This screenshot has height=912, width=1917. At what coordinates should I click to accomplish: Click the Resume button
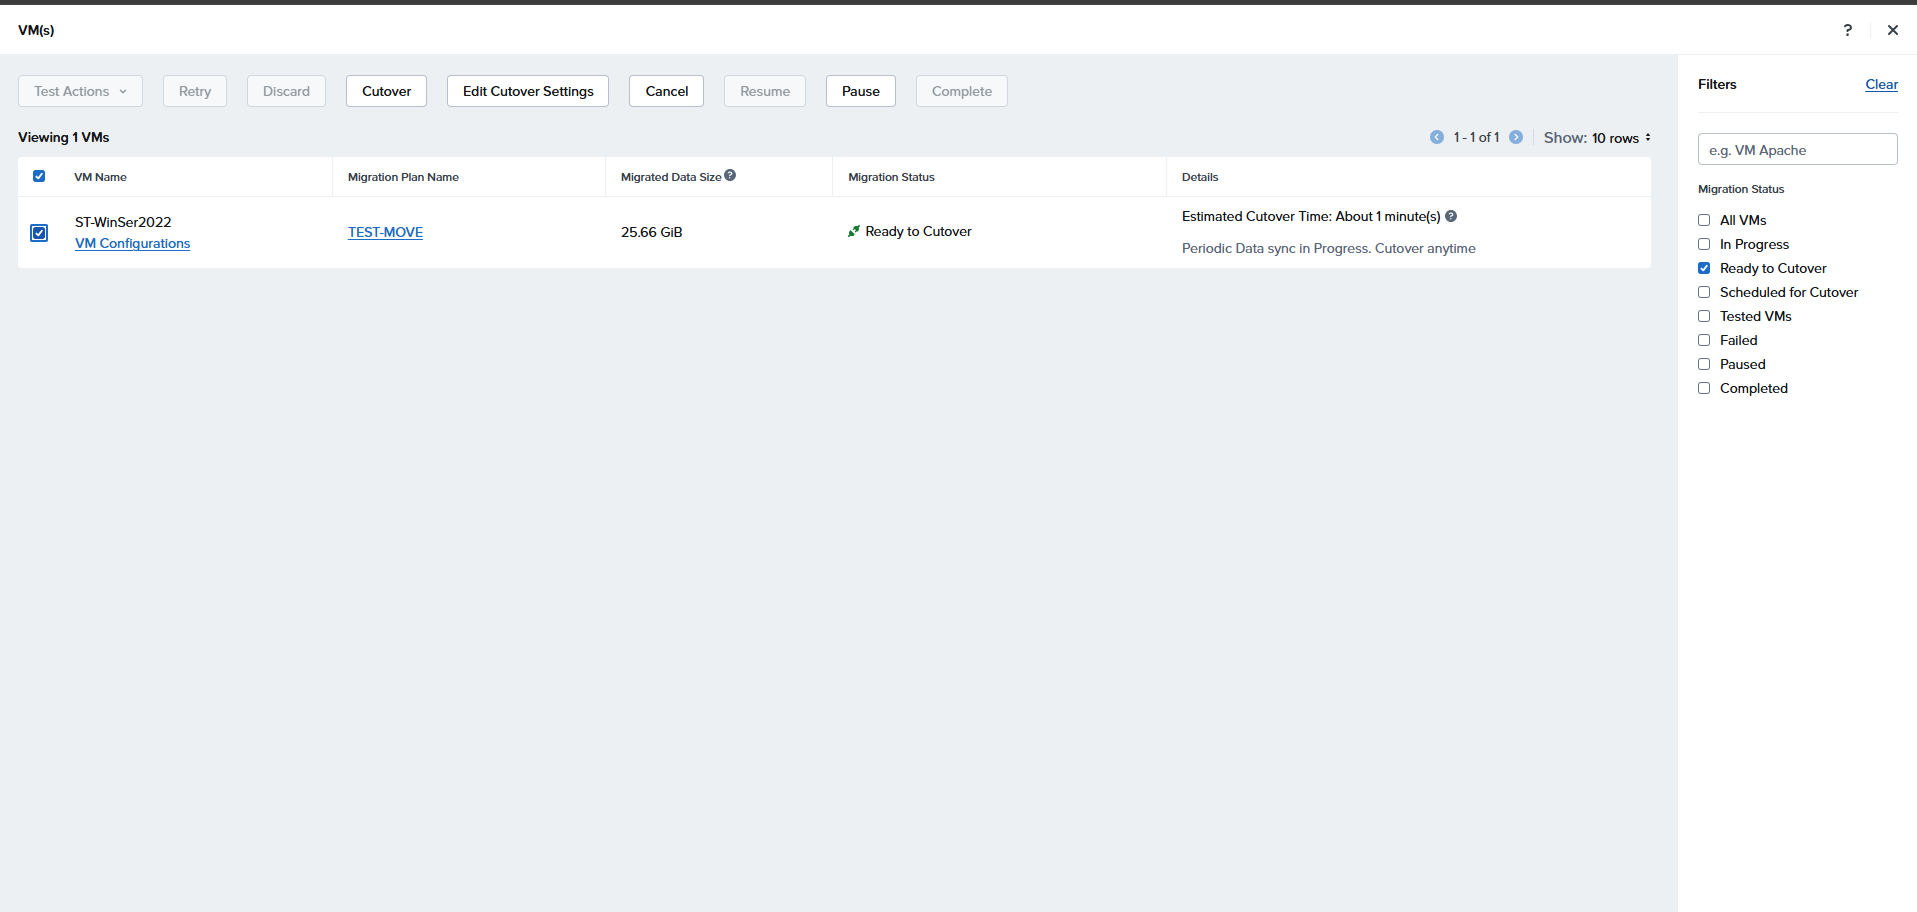pos(765,91)
